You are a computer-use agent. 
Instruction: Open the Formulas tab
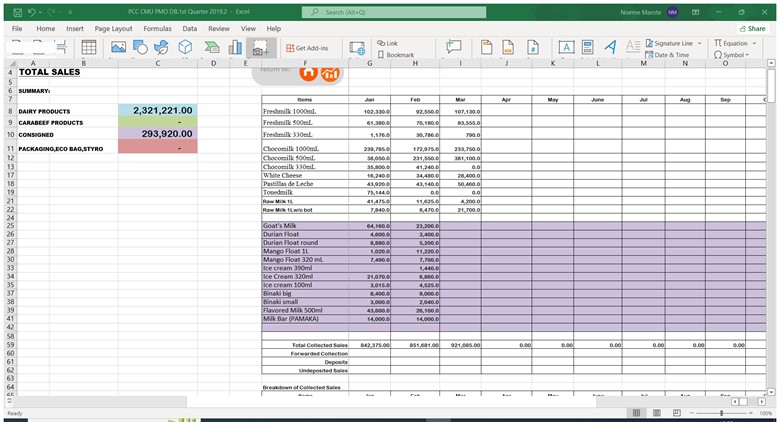157,28
